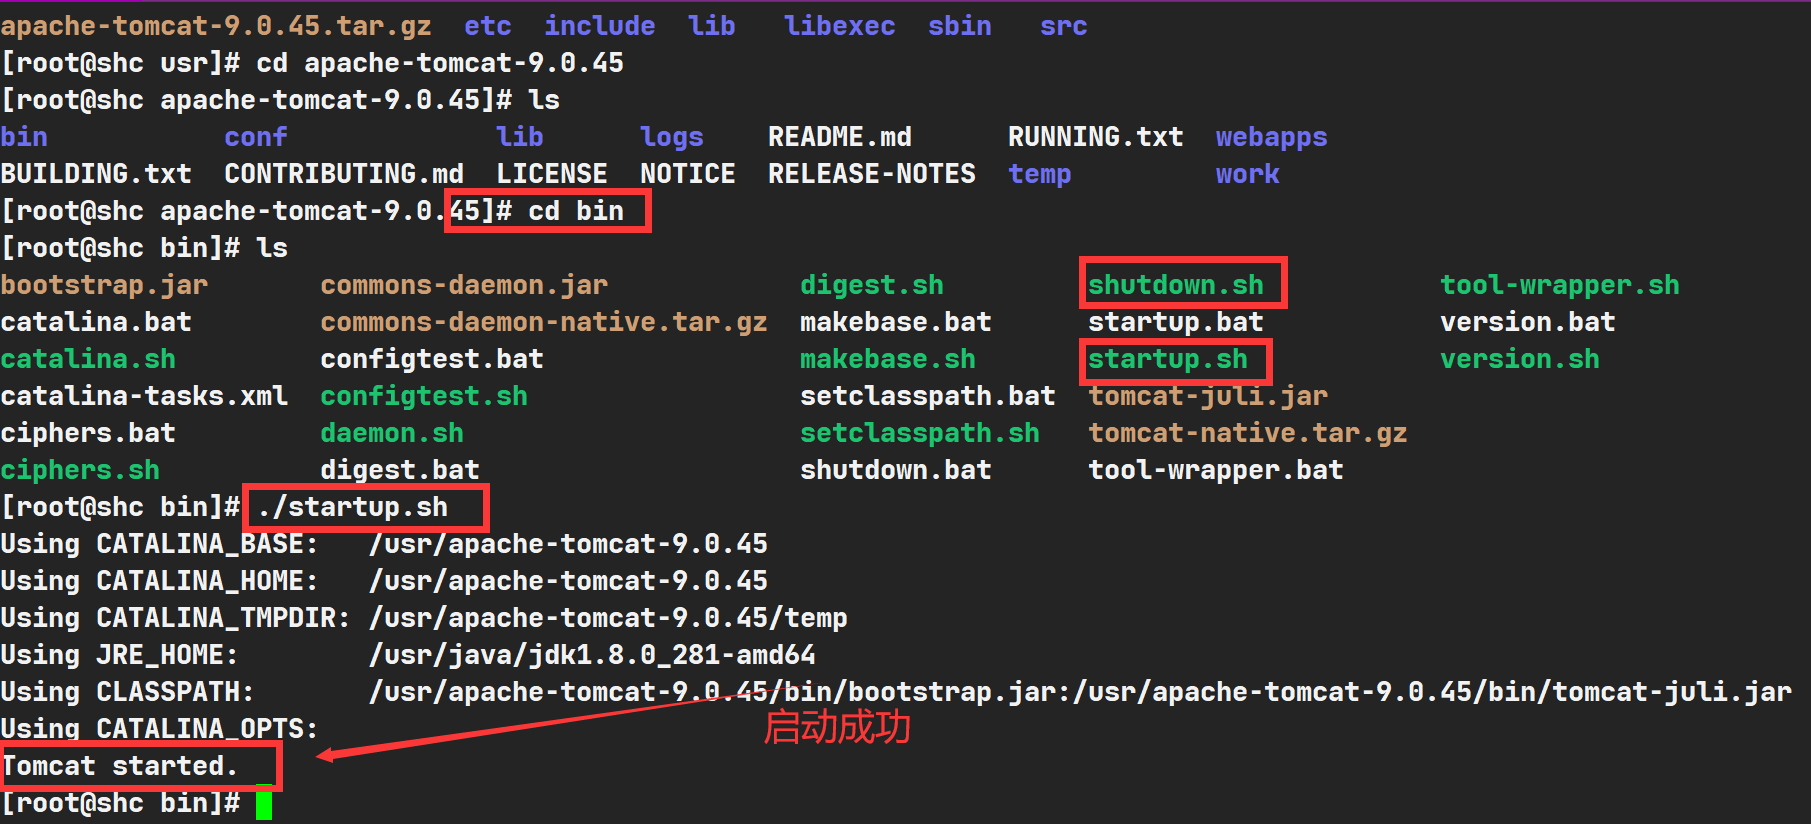The height and width of the screenshot is (824, 1811).
Task: Click commons-daemon-native.tar.gz file name
Action: point(544,322)
